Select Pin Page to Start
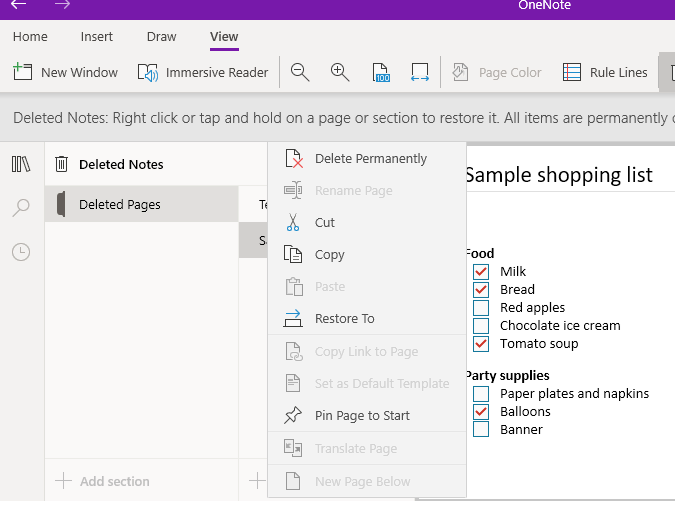 (362, 416)
